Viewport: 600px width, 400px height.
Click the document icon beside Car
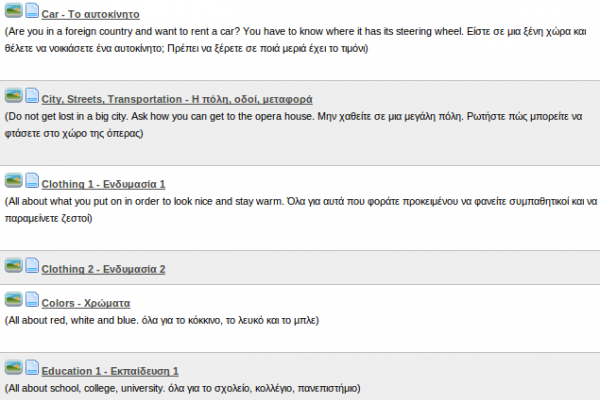pos(32,10)
